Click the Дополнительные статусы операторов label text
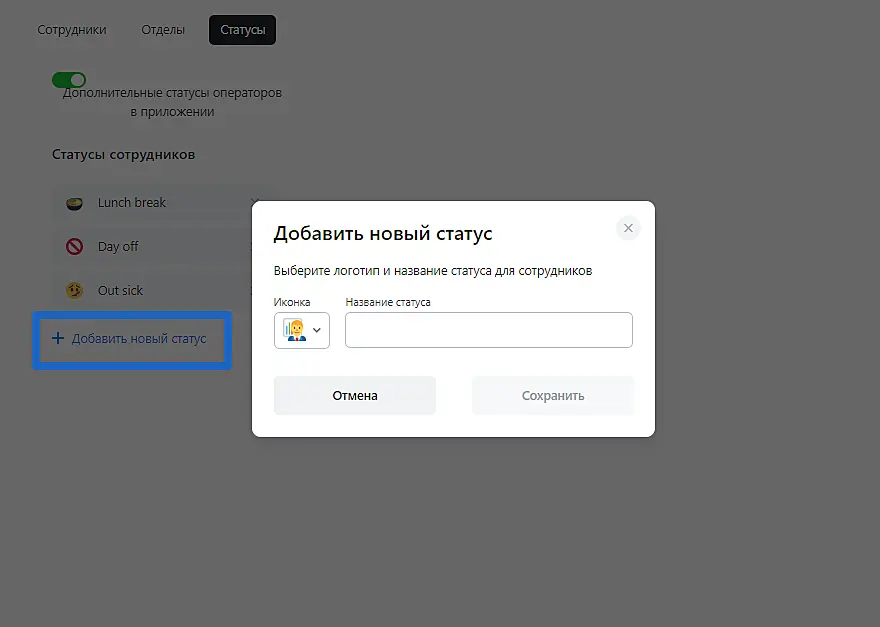 click(172, 102)
